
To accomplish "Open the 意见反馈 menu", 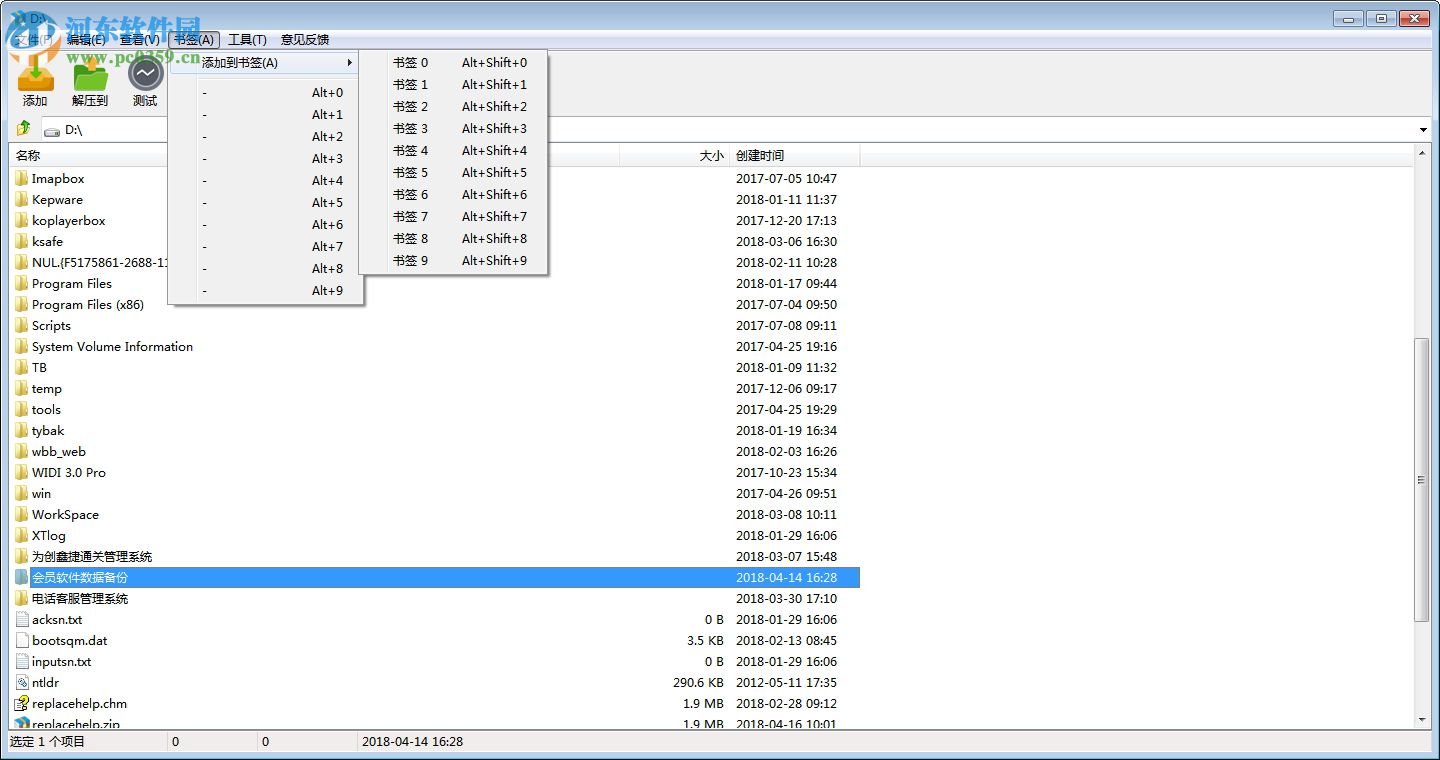I will pyautogui.click(x=303, y=39).
